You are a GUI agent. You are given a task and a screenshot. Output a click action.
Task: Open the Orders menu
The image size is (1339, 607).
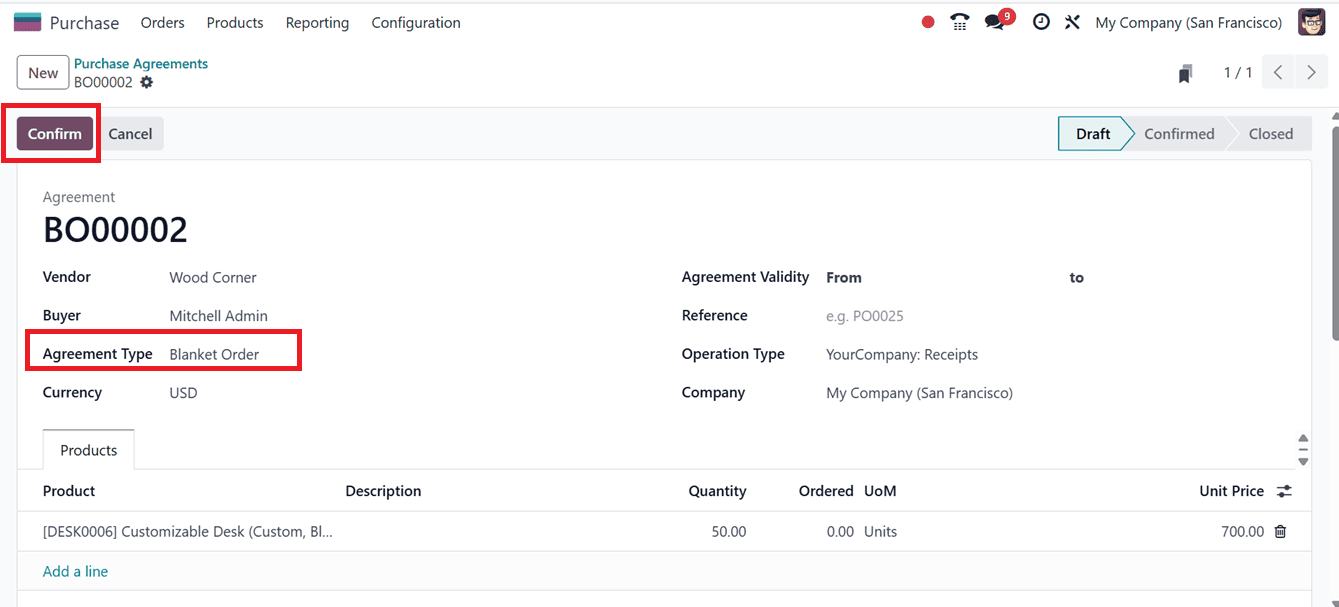(x=162, y=22)
